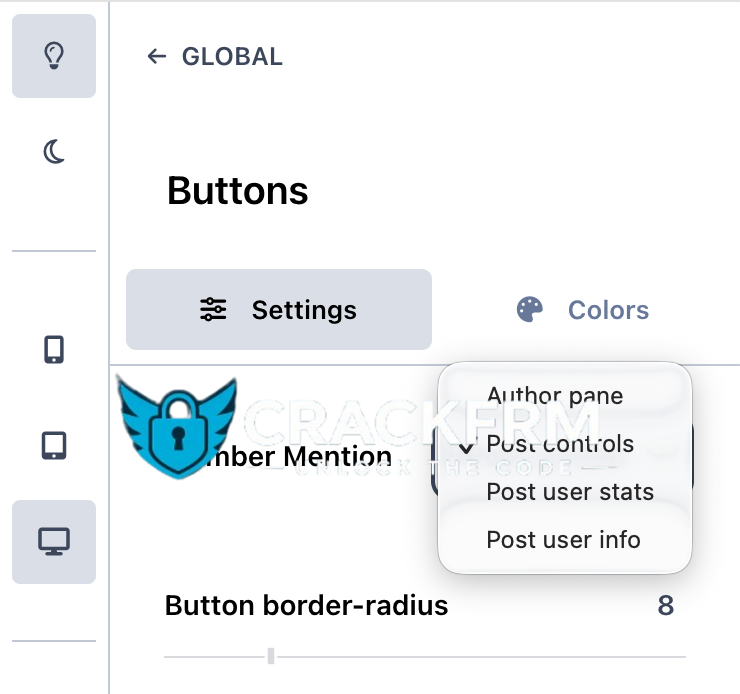Select the tablet preview icon
The height and width of the screenshot is (694, 740).
pos(54,445)
